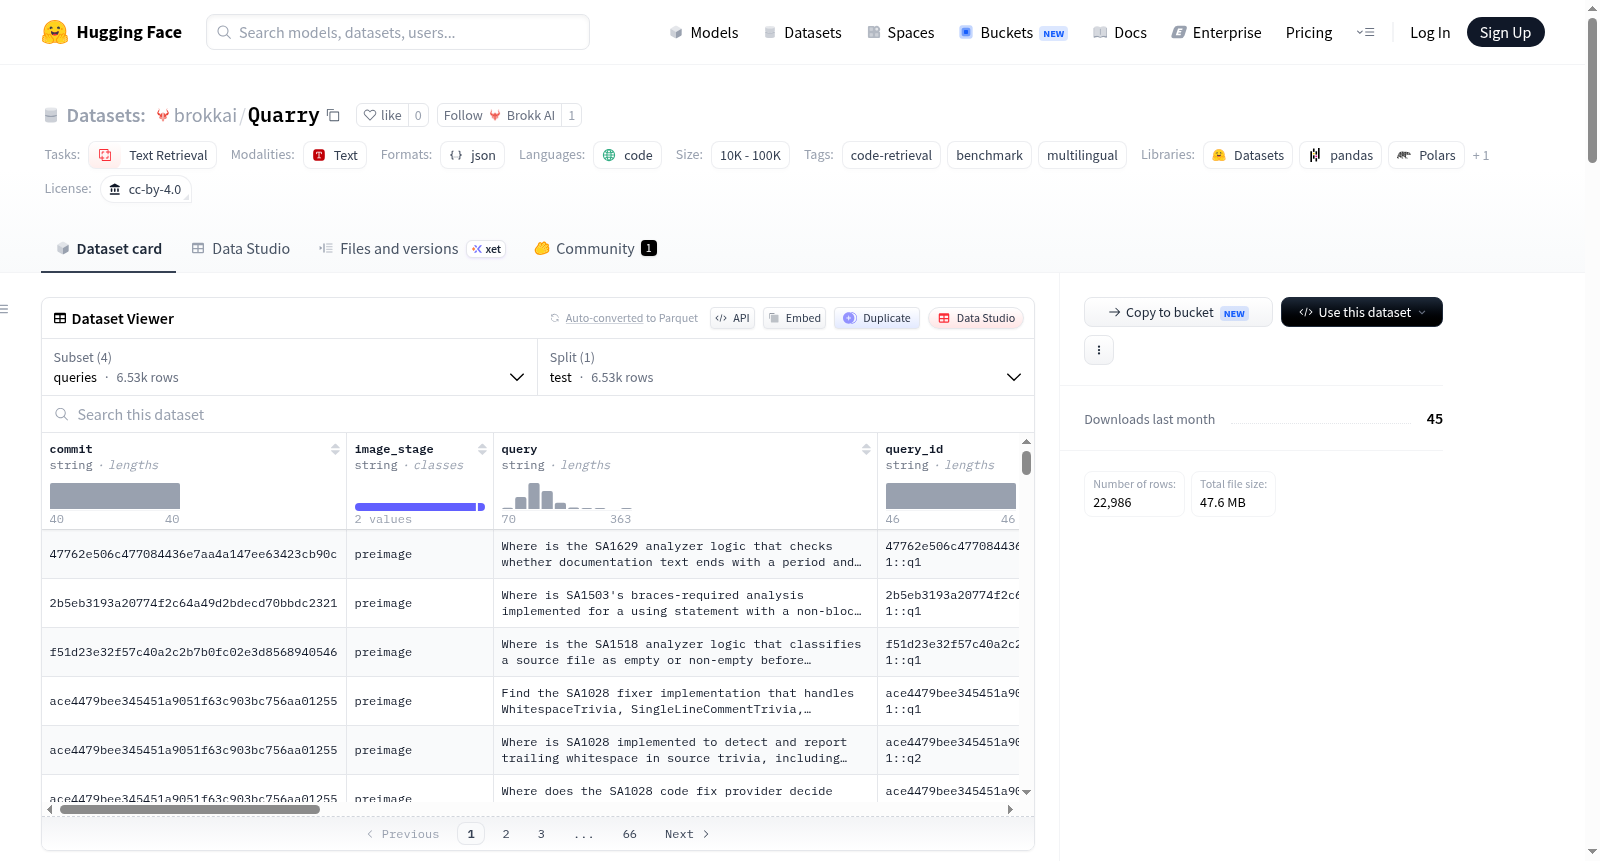Go to page 2 of the dataset
Viewport: 1600px width, 861px height.
(x=506, y=834)
